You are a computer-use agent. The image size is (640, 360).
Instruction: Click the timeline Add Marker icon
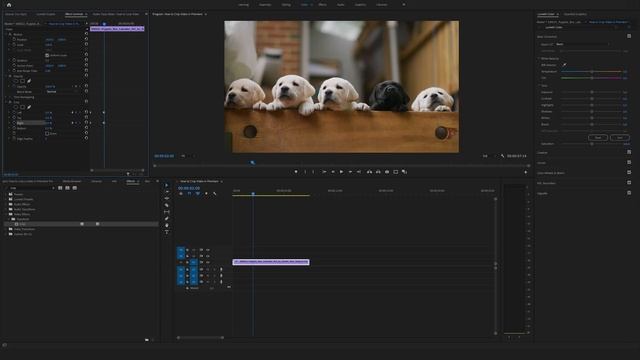coord(206,193)
